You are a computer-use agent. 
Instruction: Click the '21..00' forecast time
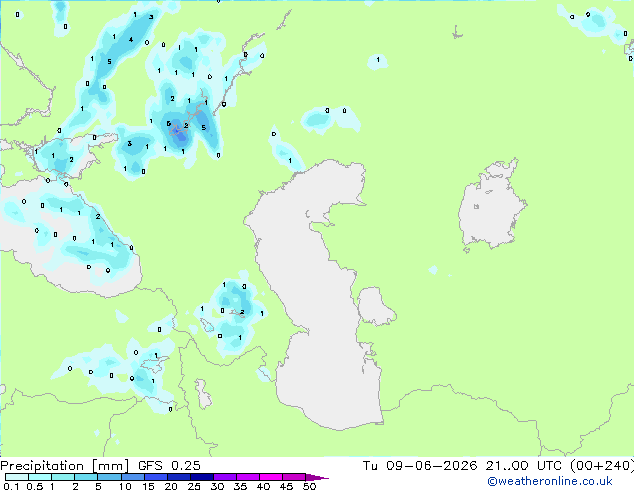pos(507,466)
